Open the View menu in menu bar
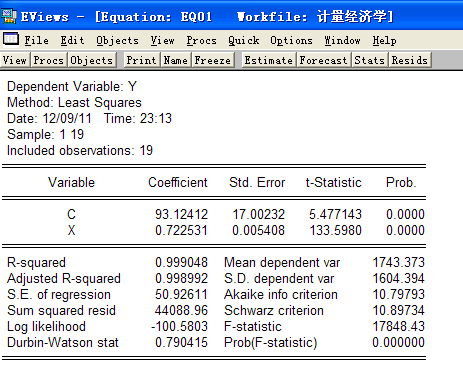 162,40
